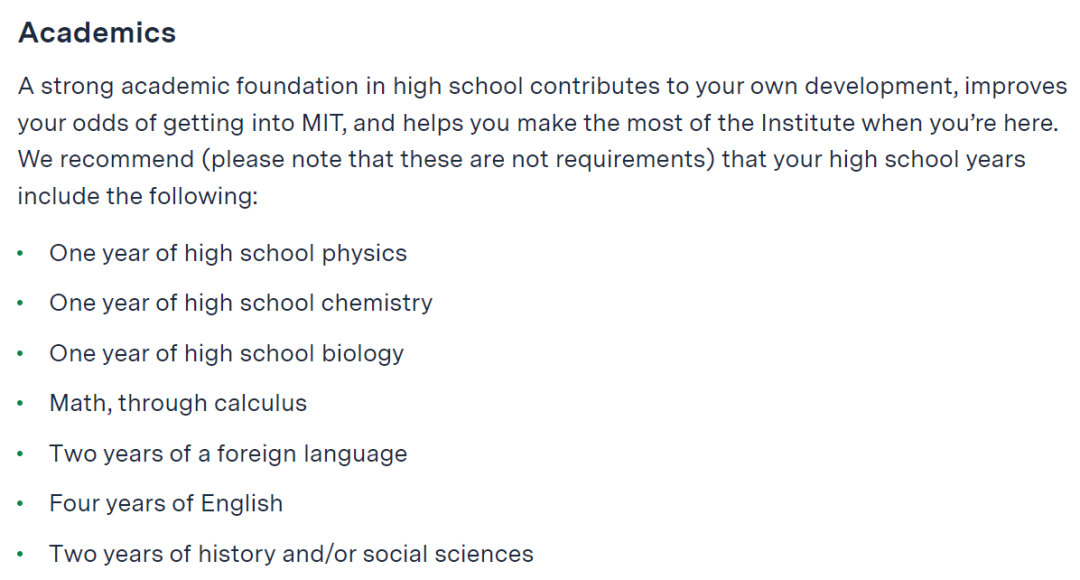This screenshot has height=580, width=1080.
Task: Select the history and/or social sciences item
Action: pyautogui.click(x=291, y=553)
